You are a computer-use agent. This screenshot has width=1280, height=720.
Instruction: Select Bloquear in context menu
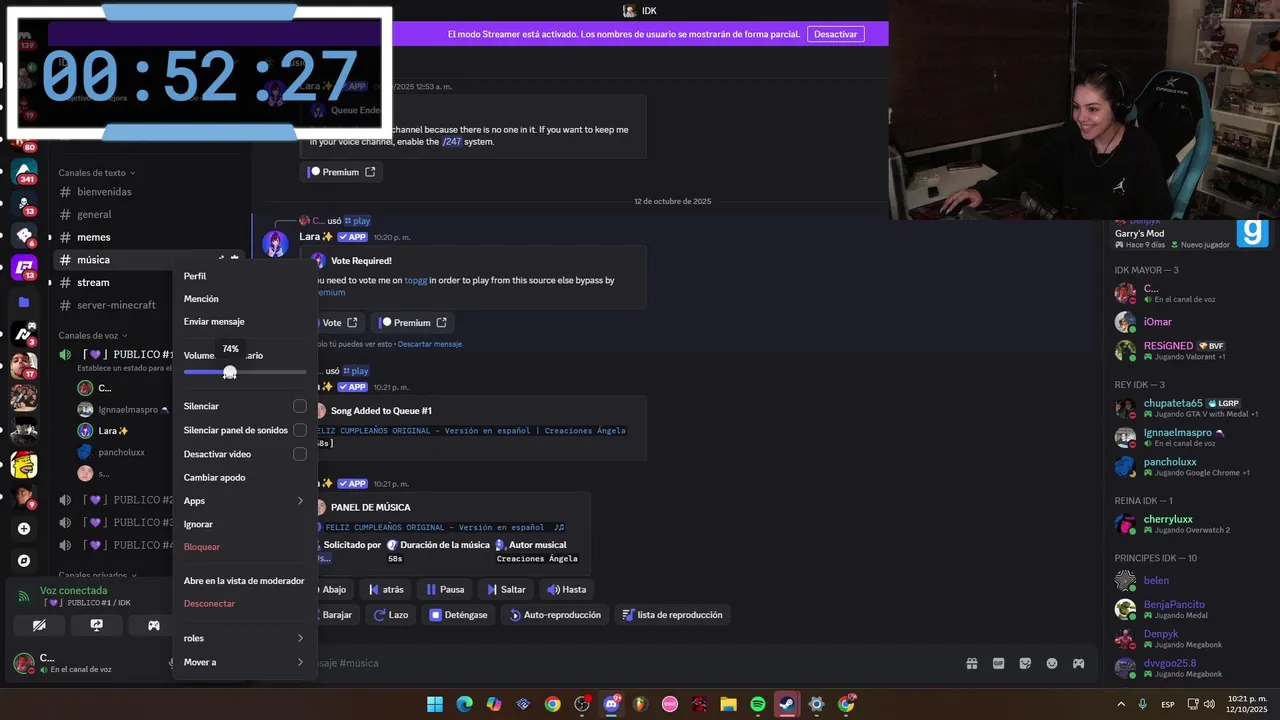tap(244, 547)
